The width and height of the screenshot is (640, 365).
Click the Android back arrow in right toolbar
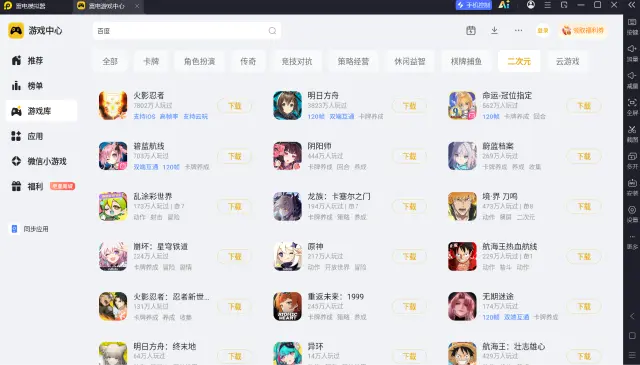point(632,316)
